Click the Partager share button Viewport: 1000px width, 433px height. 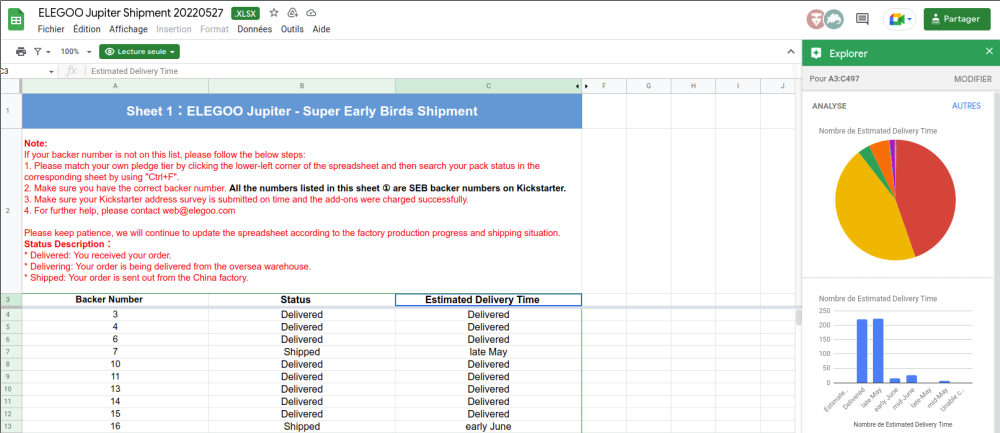point(955,19)
